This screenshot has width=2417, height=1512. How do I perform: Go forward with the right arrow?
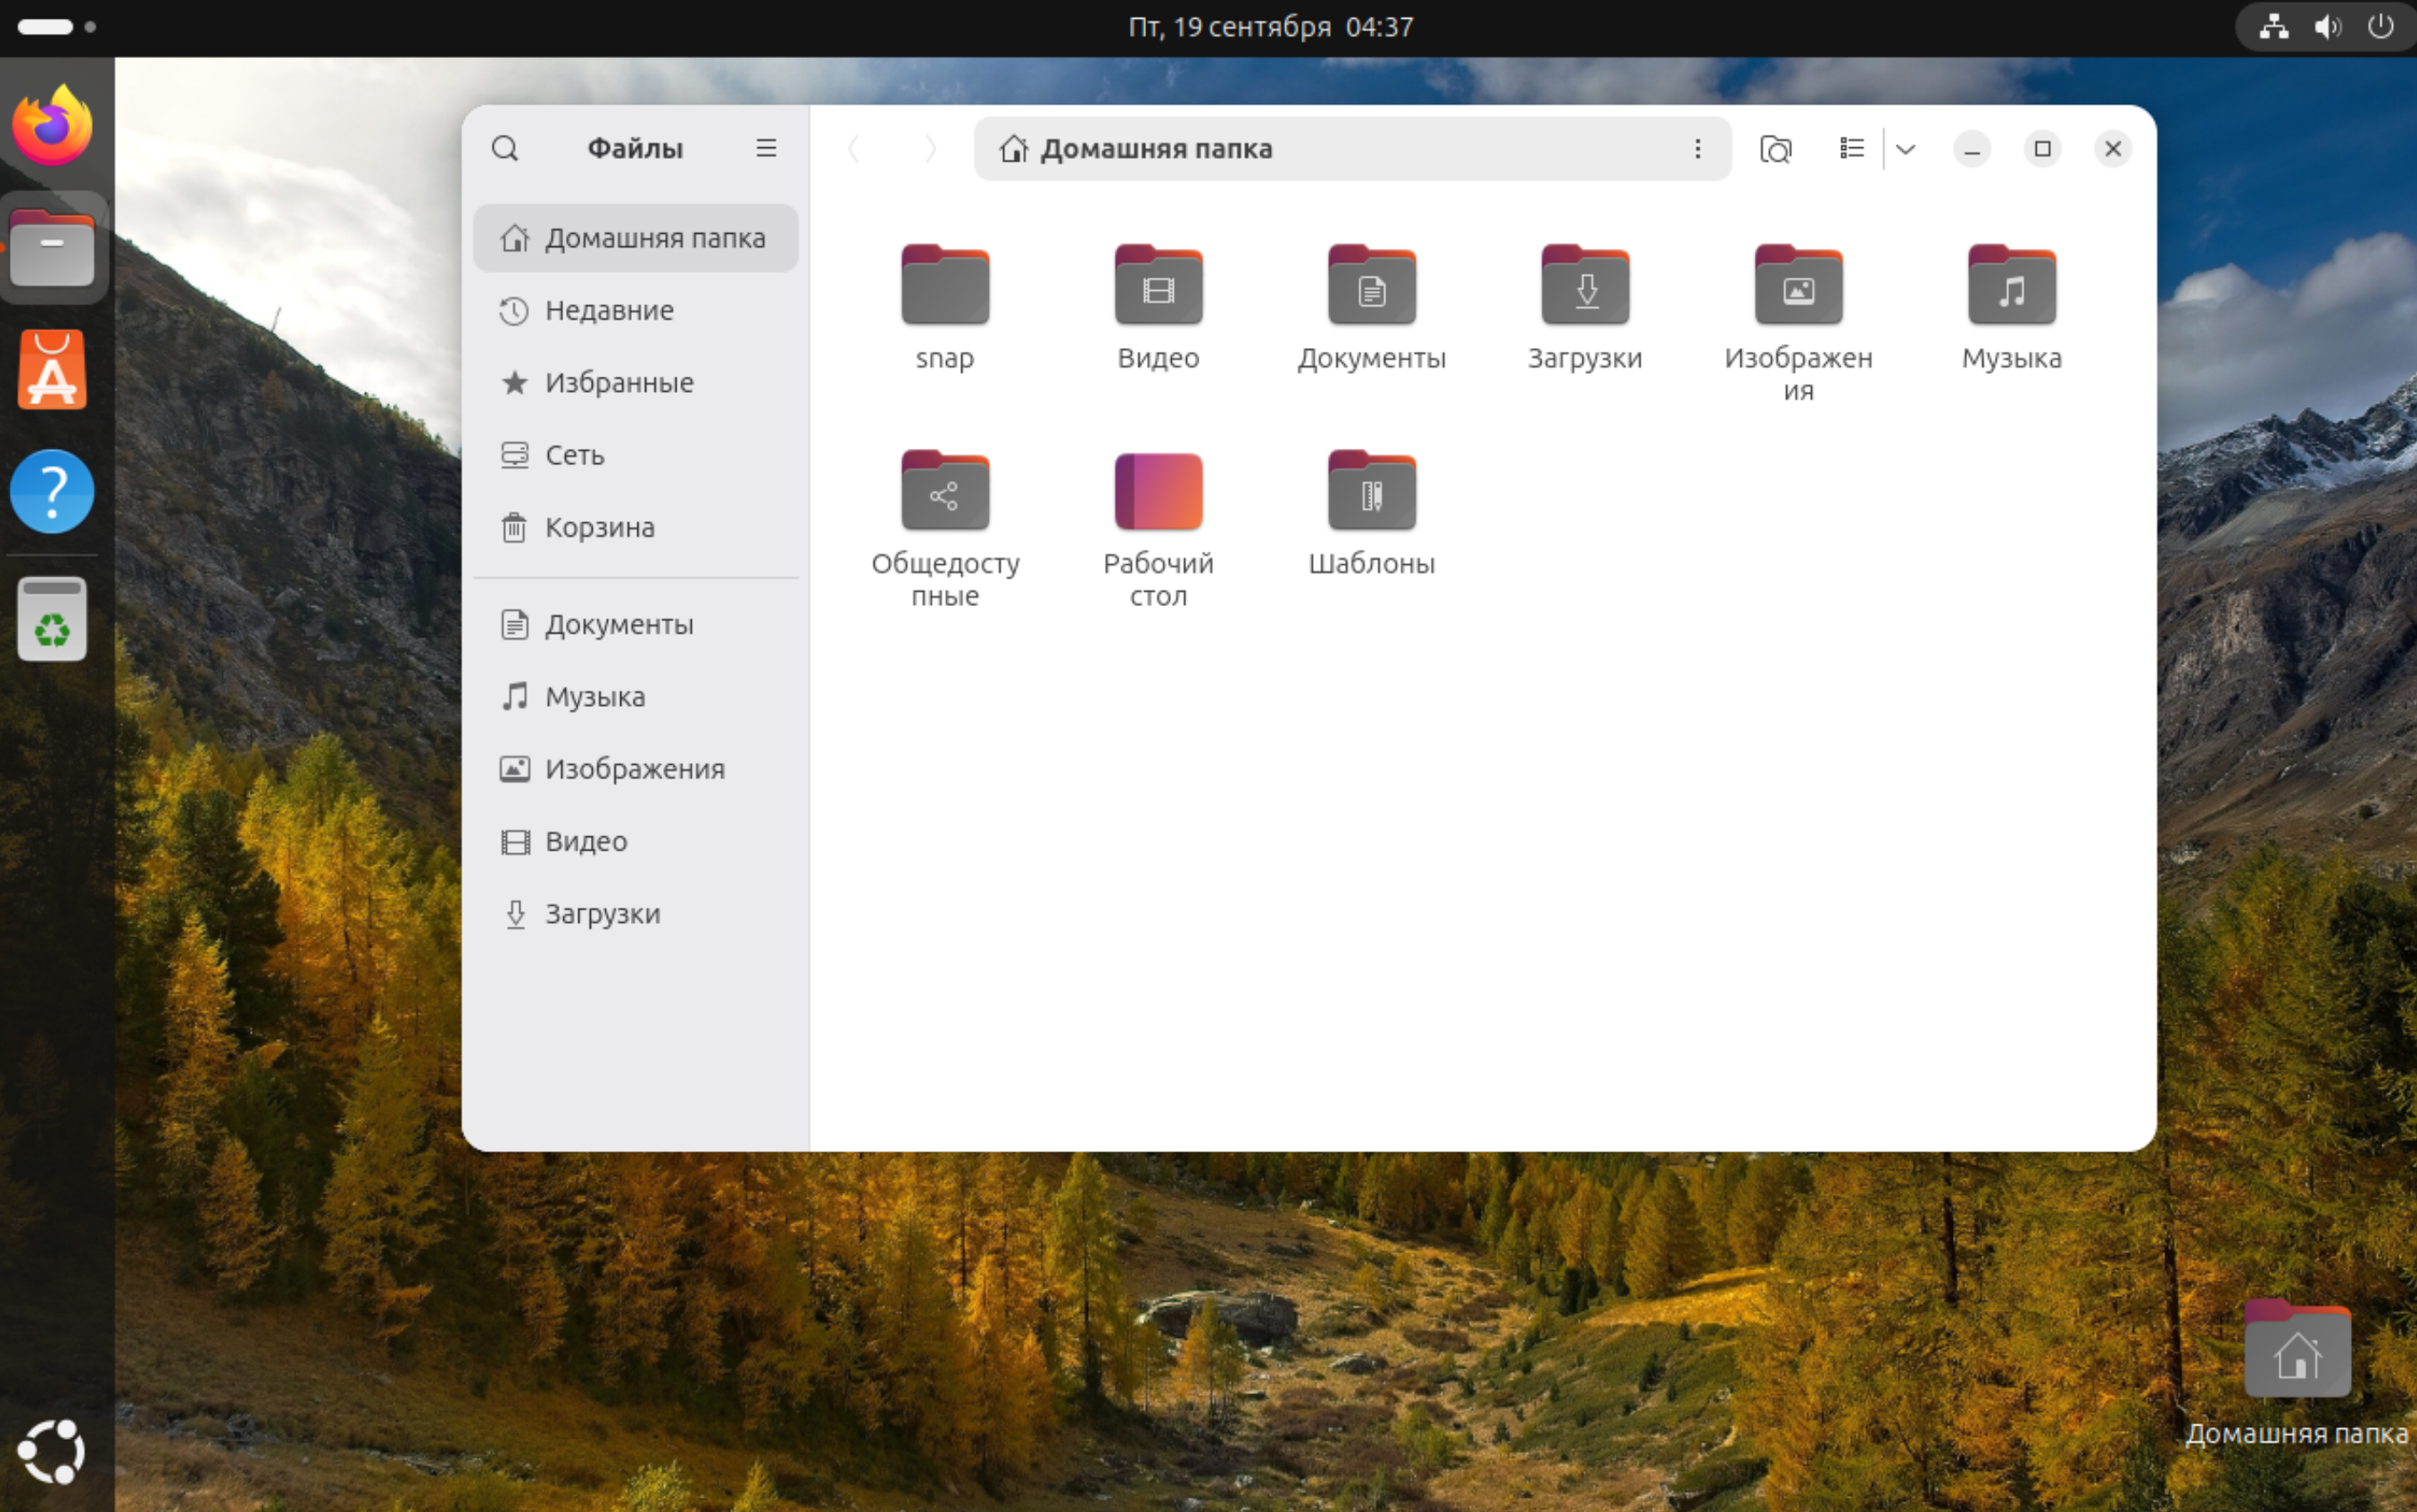point(930,148)
